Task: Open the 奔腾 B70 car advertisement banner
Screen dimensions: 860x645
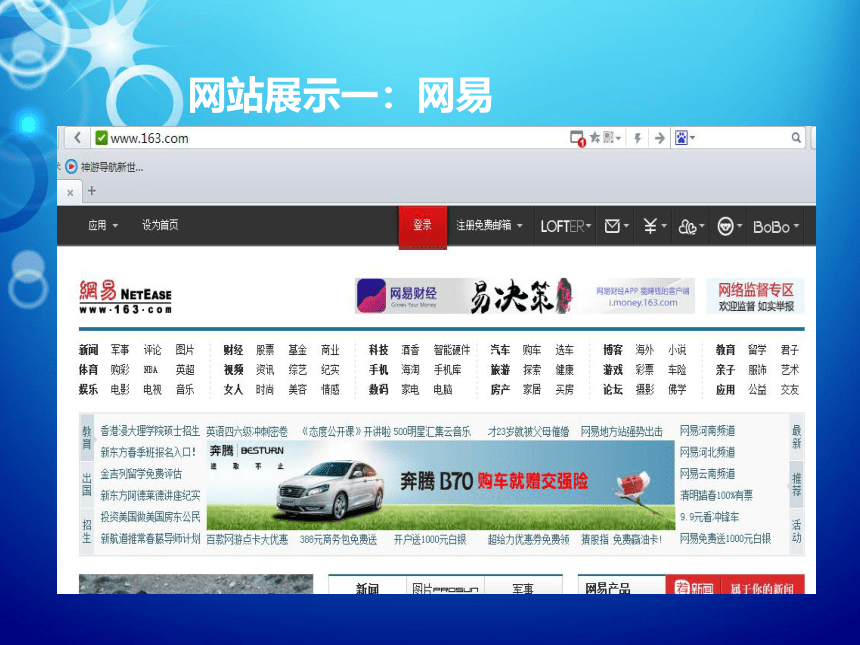Action: pyautogui.click(x=440, y=485)
